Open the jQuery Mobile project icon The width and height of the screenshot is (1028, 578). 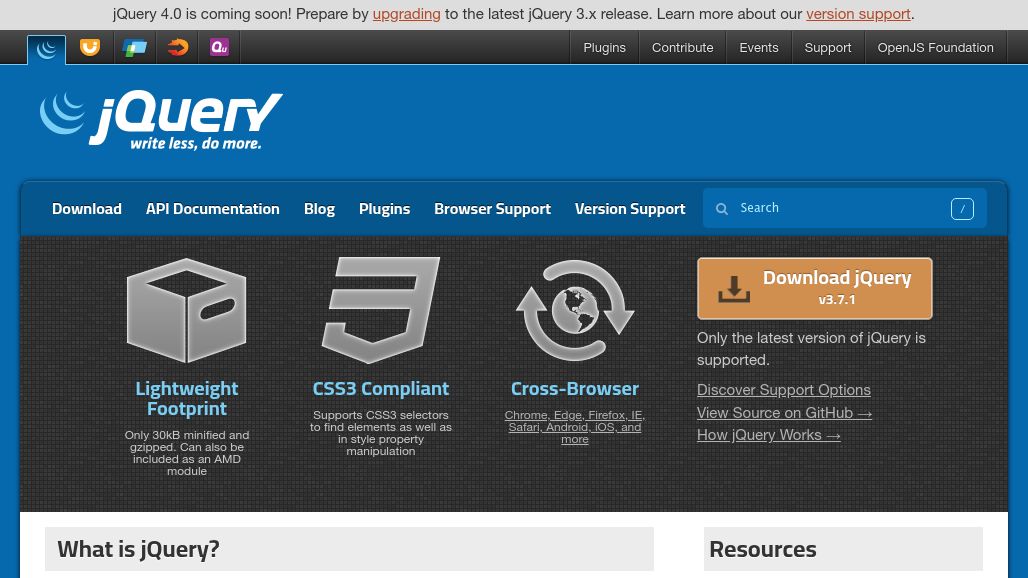click(x=134, y=47)
